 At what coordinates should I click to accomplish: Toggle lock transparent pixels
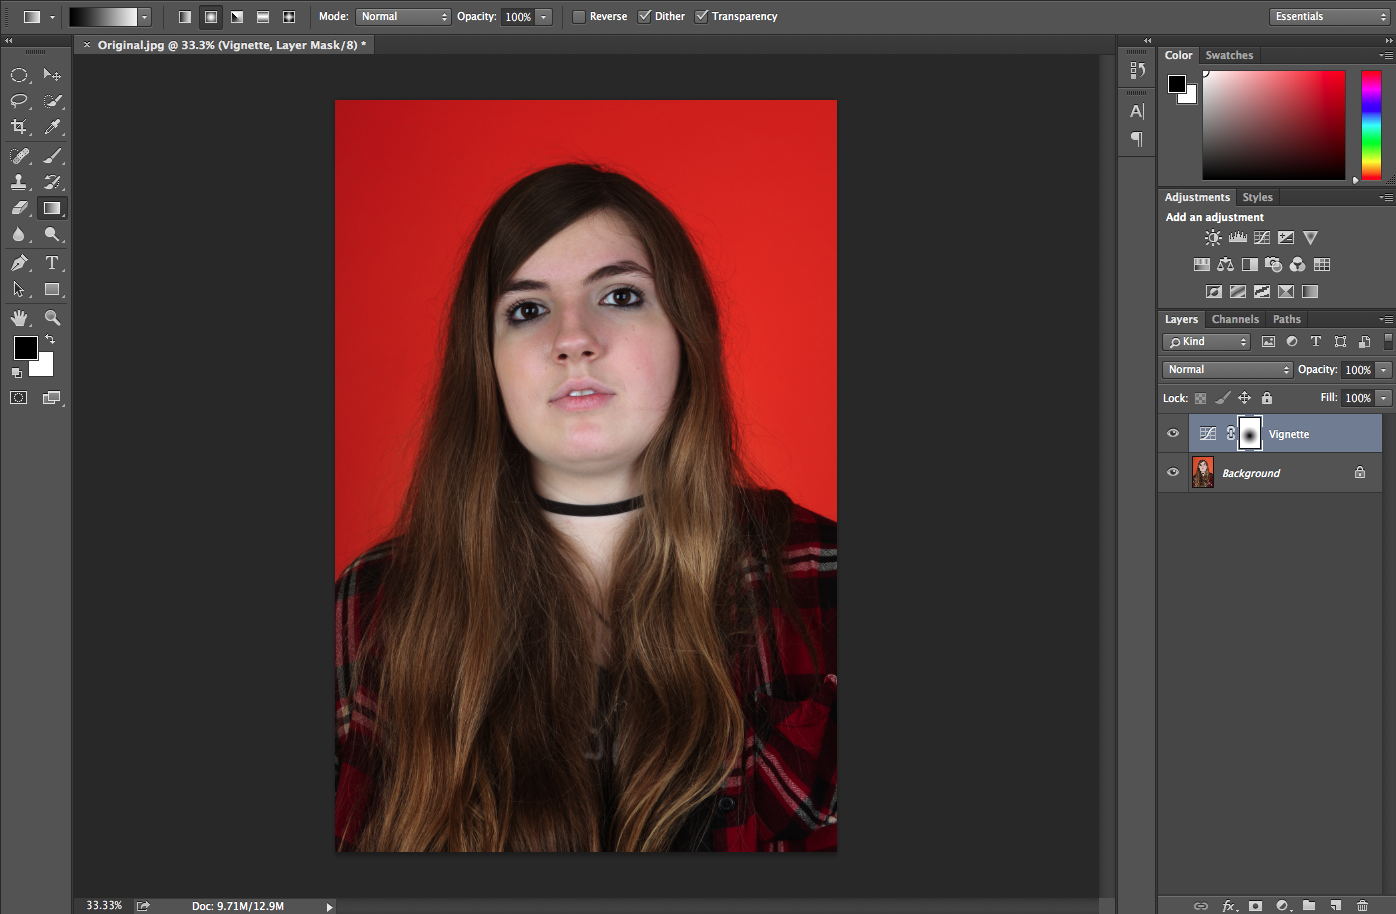(x=1200, y=398)
